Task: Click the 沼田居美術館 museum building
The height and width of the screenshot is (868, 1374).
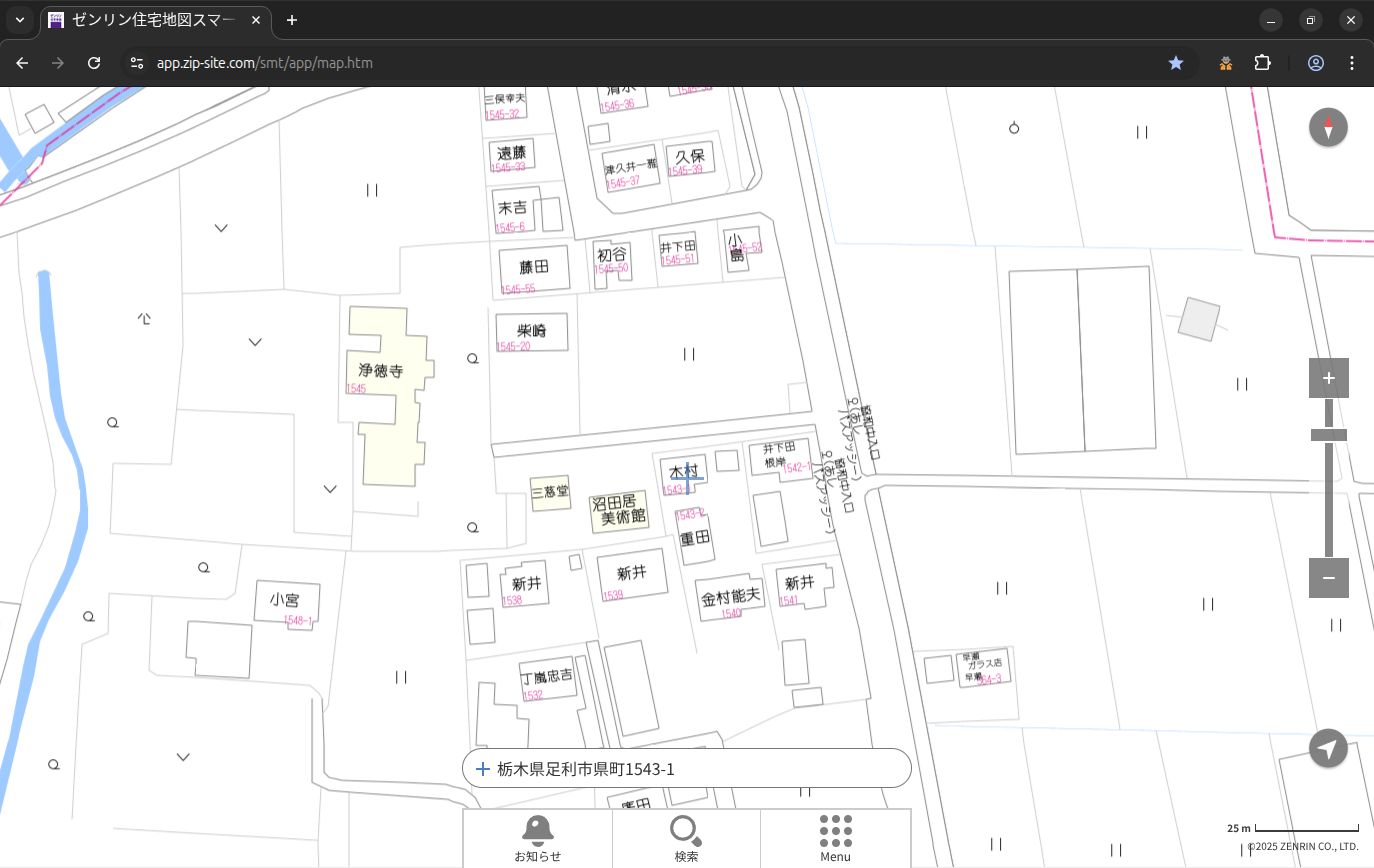Action: pyautogui.click(x=618, y=510)
